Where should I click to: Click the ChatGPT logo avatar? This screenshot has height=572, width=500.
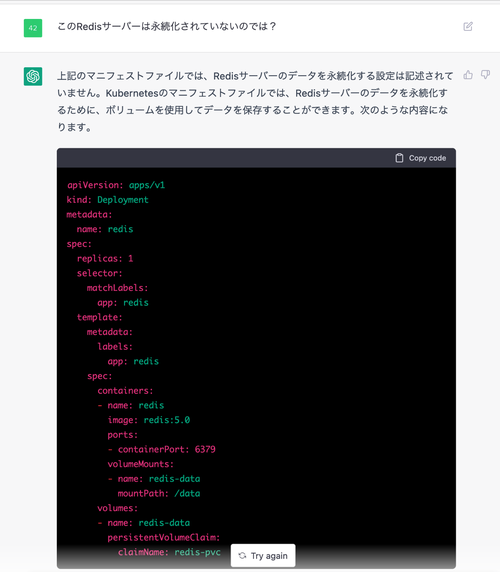pyautogui.click(x=33, y=76)
